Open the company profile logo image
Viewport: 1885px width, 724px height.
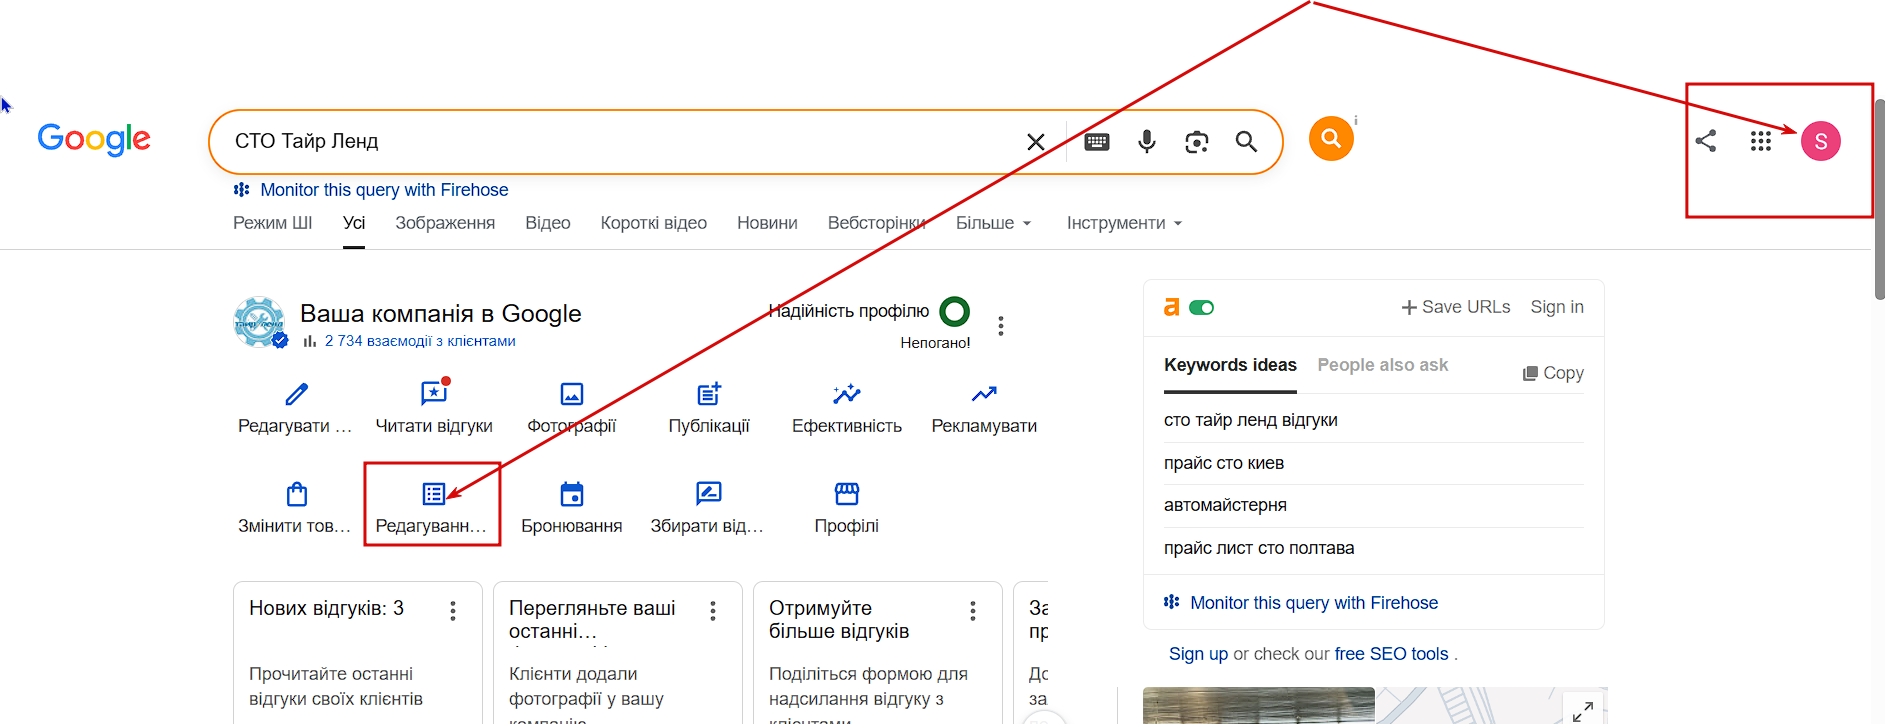(259, 322)
